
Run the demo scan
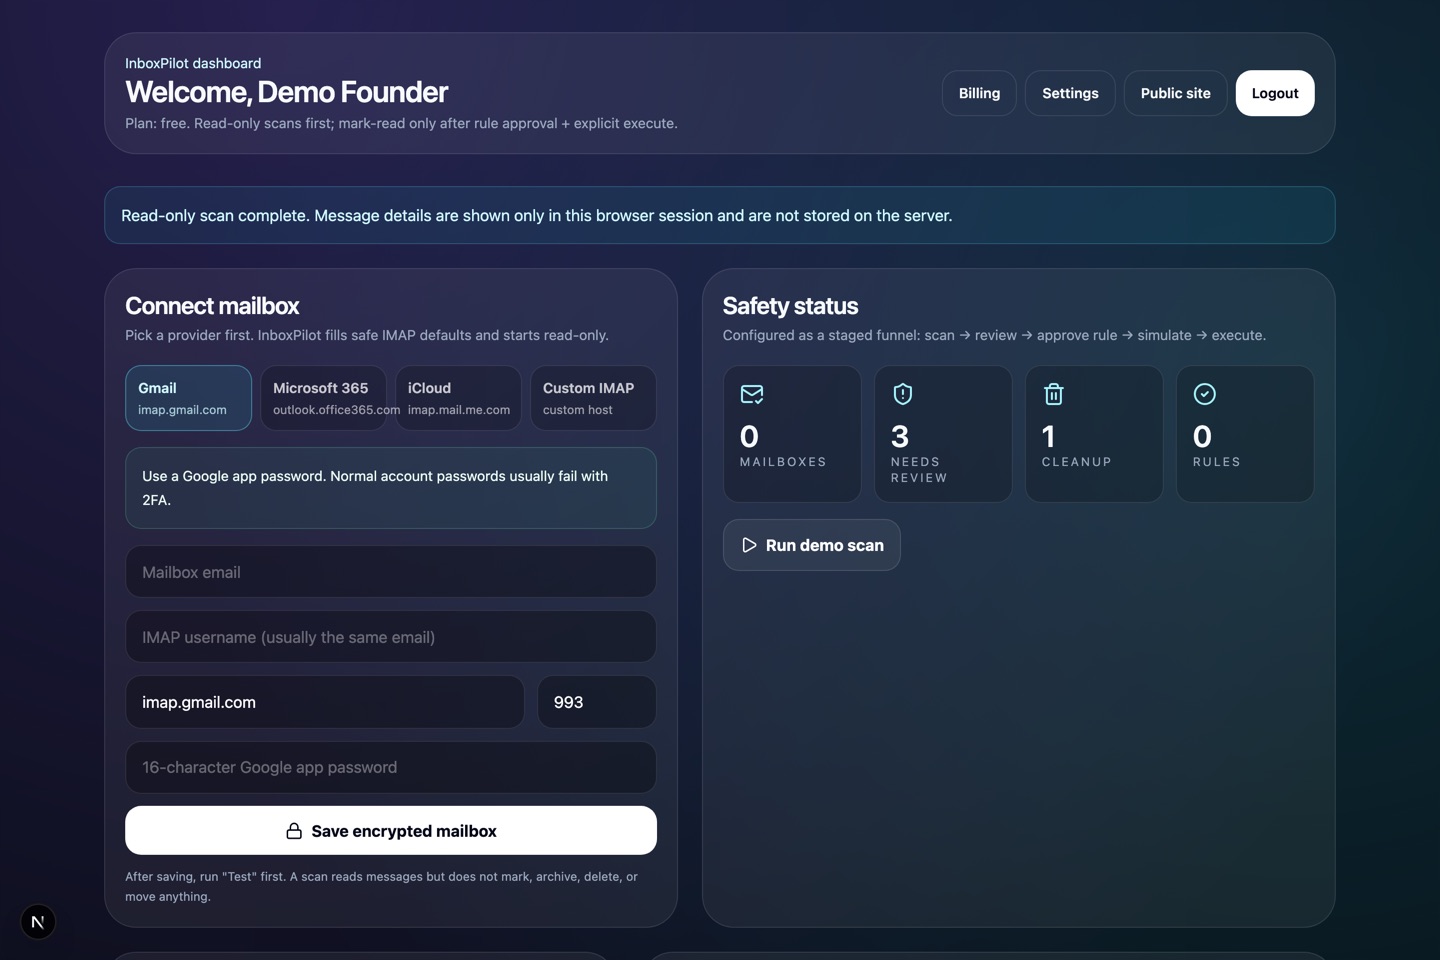812,545
